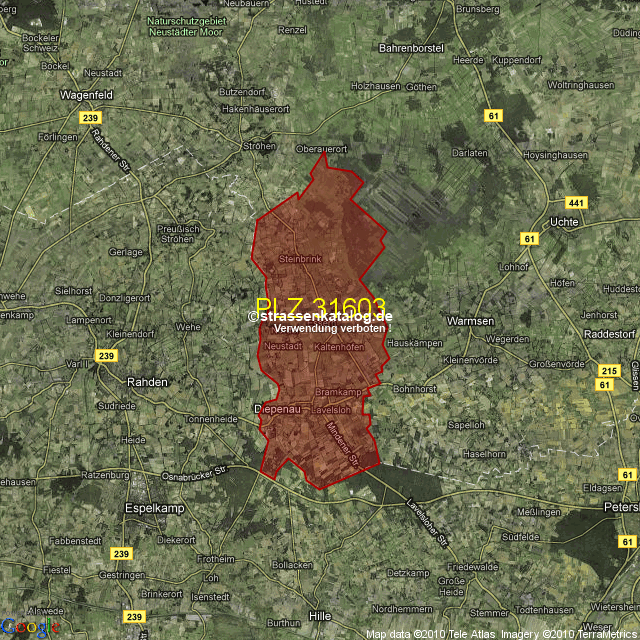640x640 pixels.
Task: Click the 61 road shield above Darlaten
Action: click(x=493, y=117)
